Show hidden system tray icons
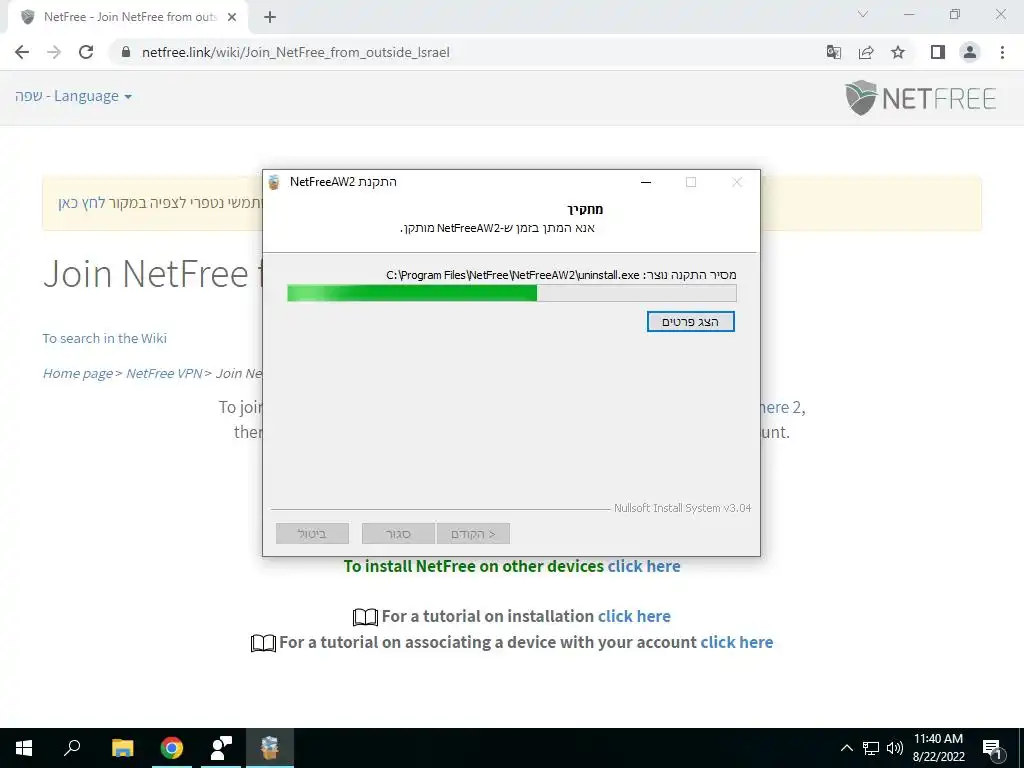 pyautogui.click(x=846, y=748)
